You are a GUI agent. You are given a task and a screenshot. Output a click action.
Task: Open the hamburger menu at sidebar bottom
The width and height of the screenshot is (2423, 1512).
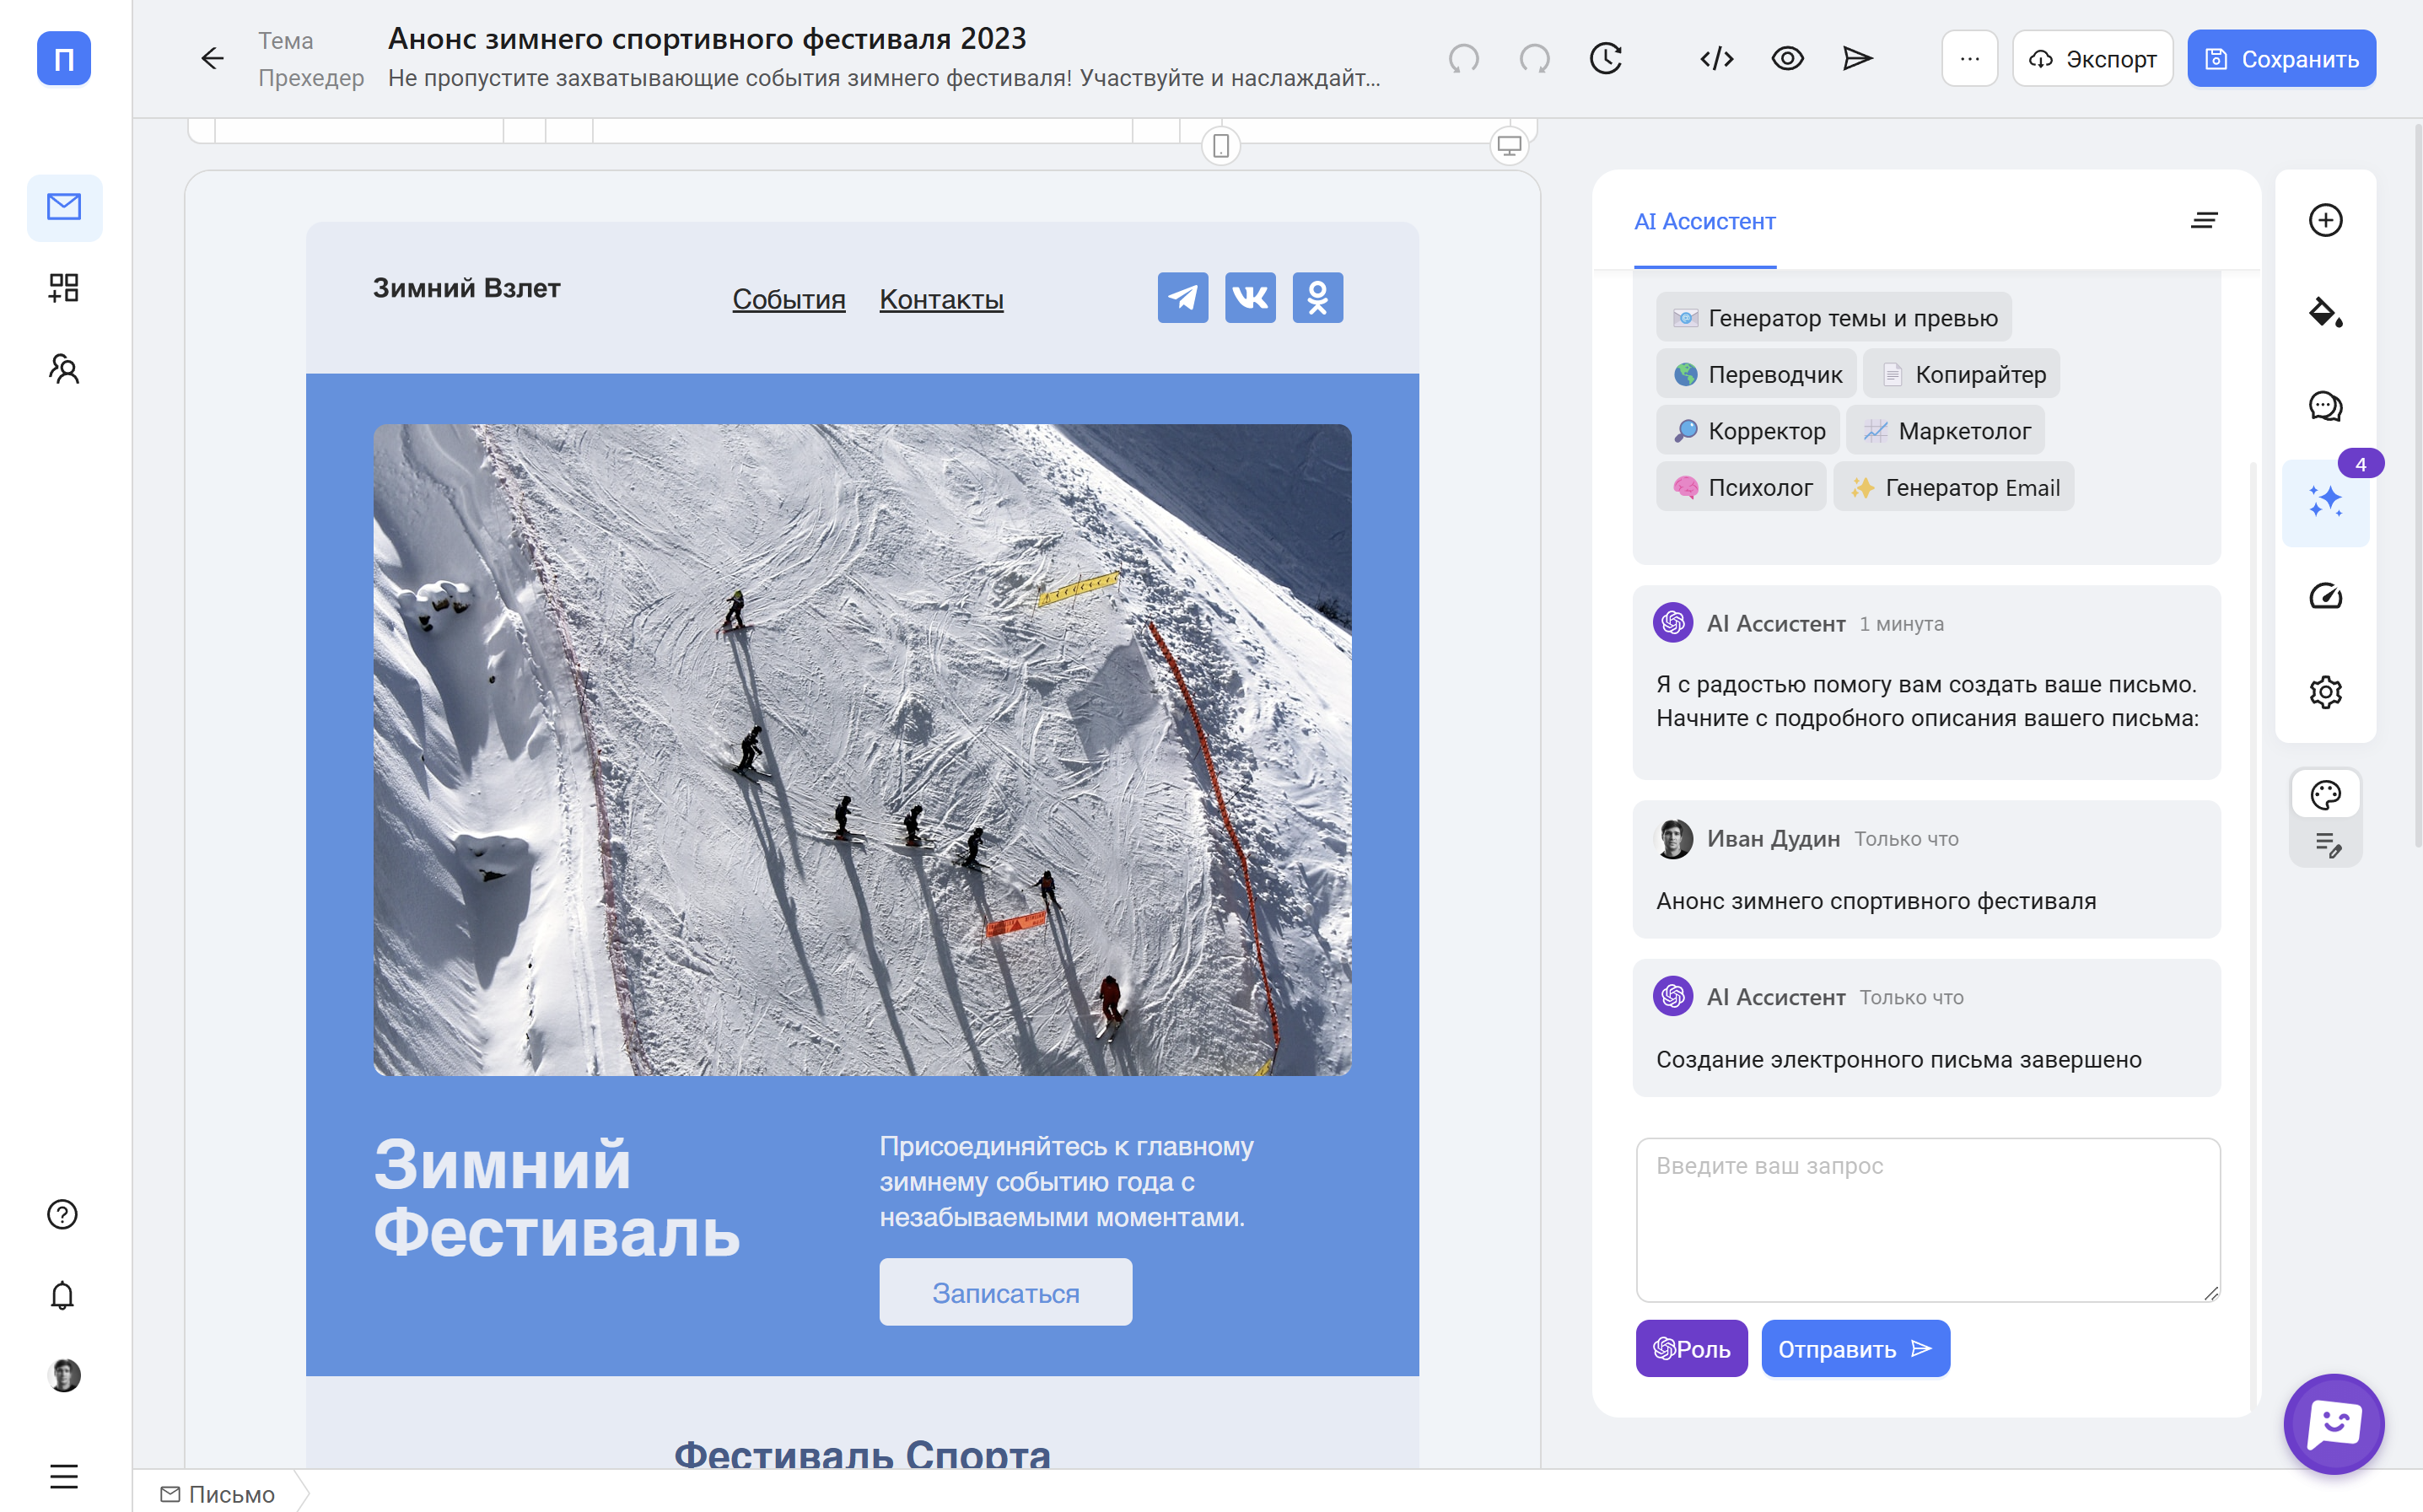click(x=64, y=1476)
